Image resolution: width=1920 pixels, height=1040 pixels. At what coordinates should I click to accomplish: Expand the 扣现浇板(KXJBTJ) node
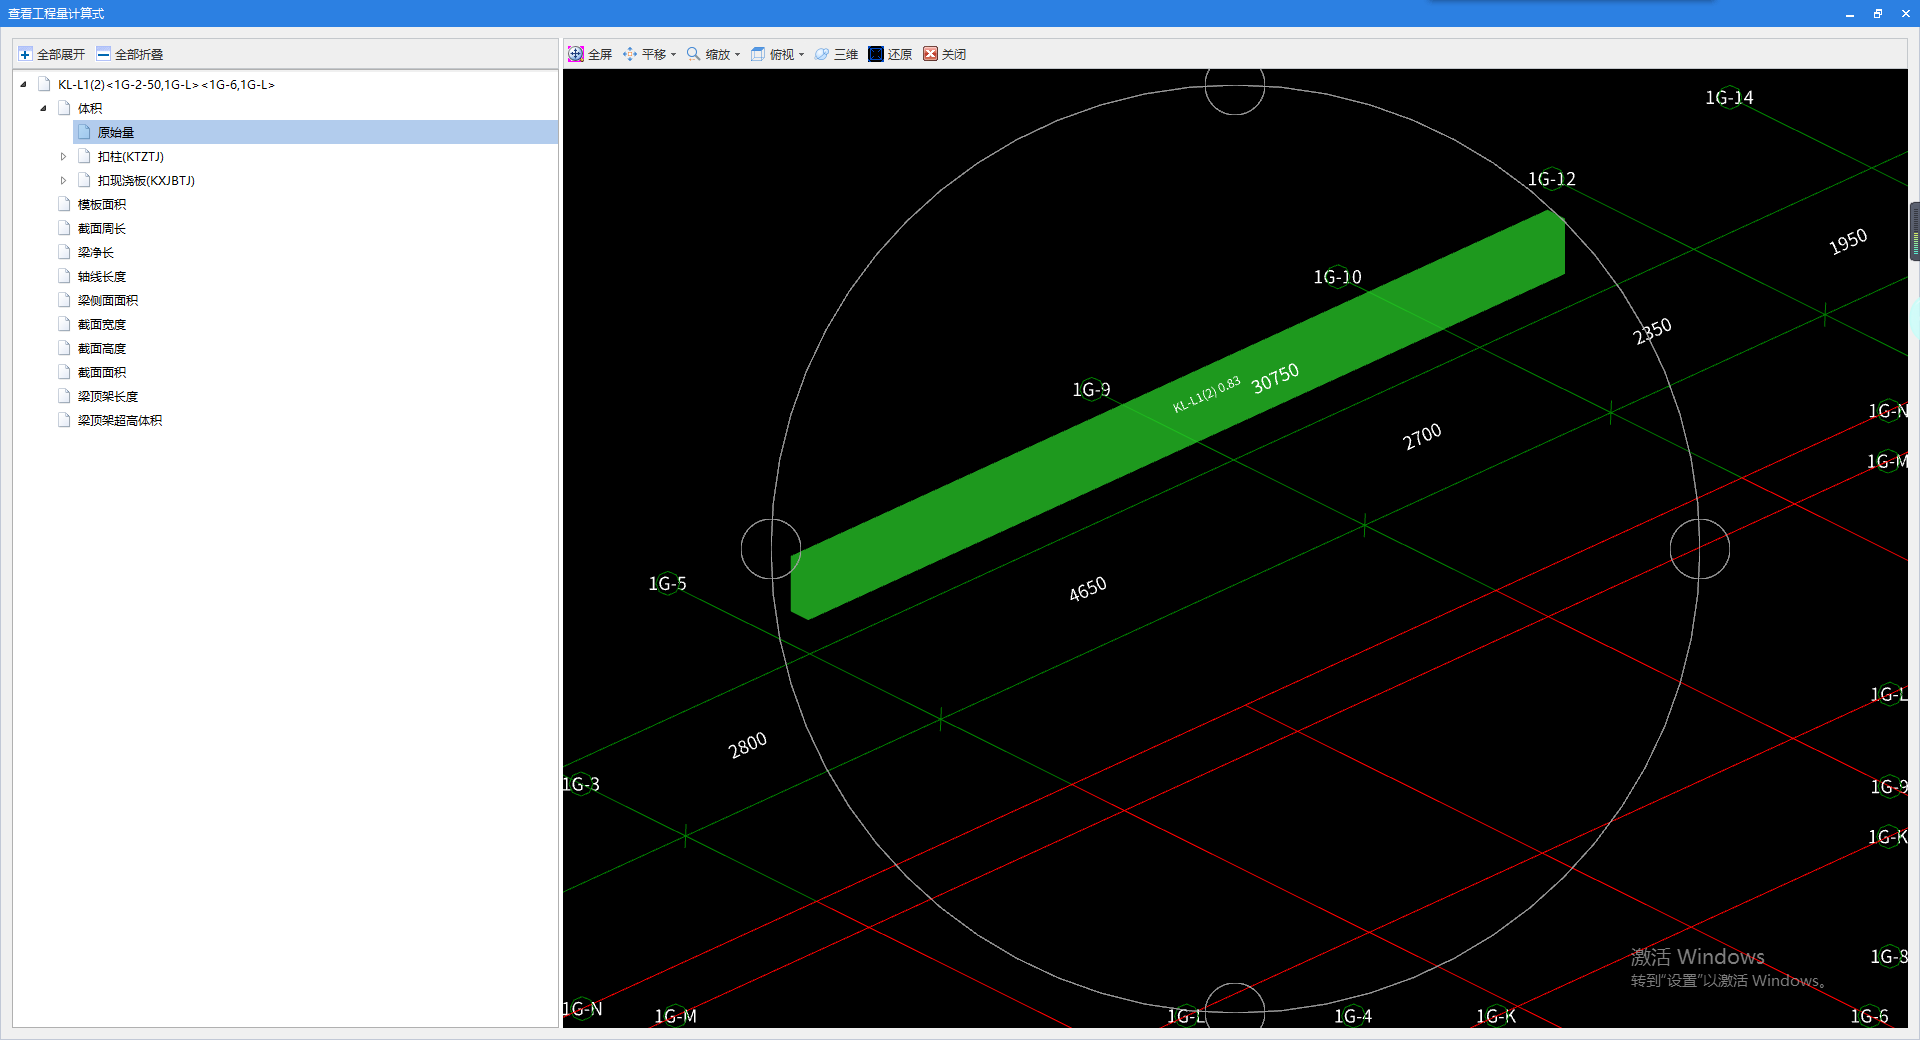(63, 180)
